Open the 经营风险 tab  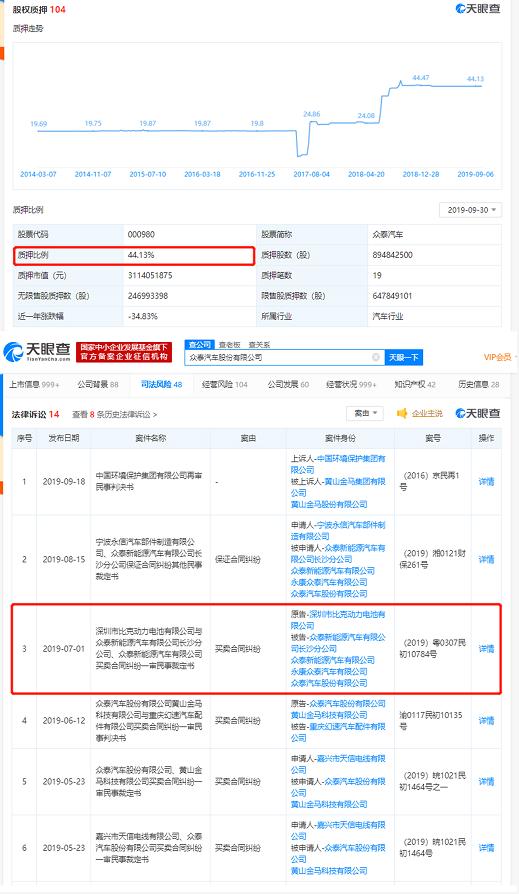click(225, 384)
